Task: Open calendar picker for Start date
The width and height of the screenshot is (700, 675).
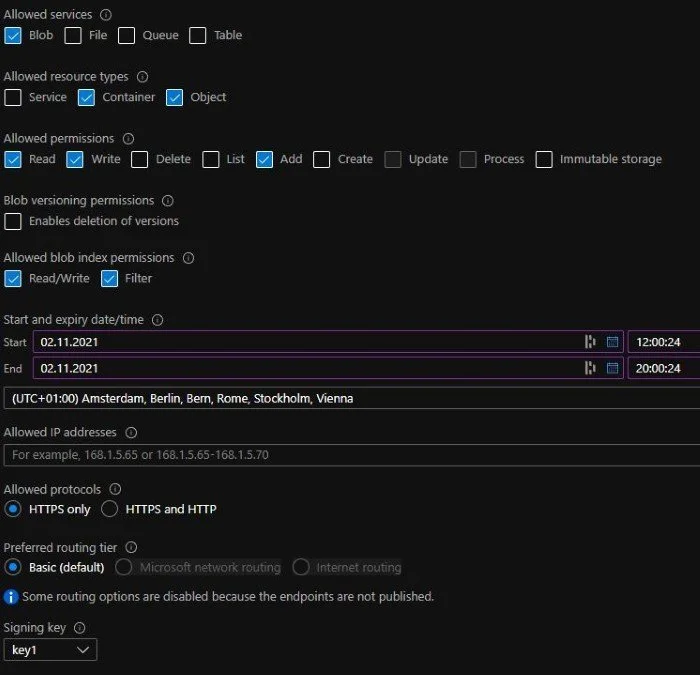Action: 612,342
